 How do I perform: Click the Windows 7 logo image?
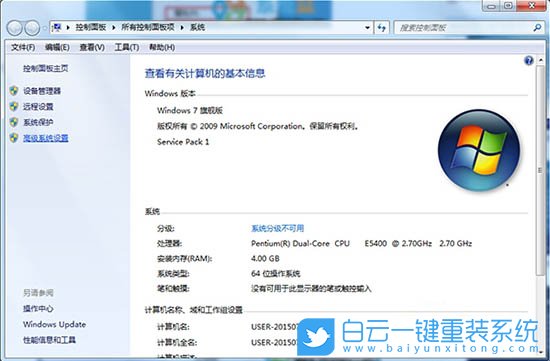pos(479,150)
